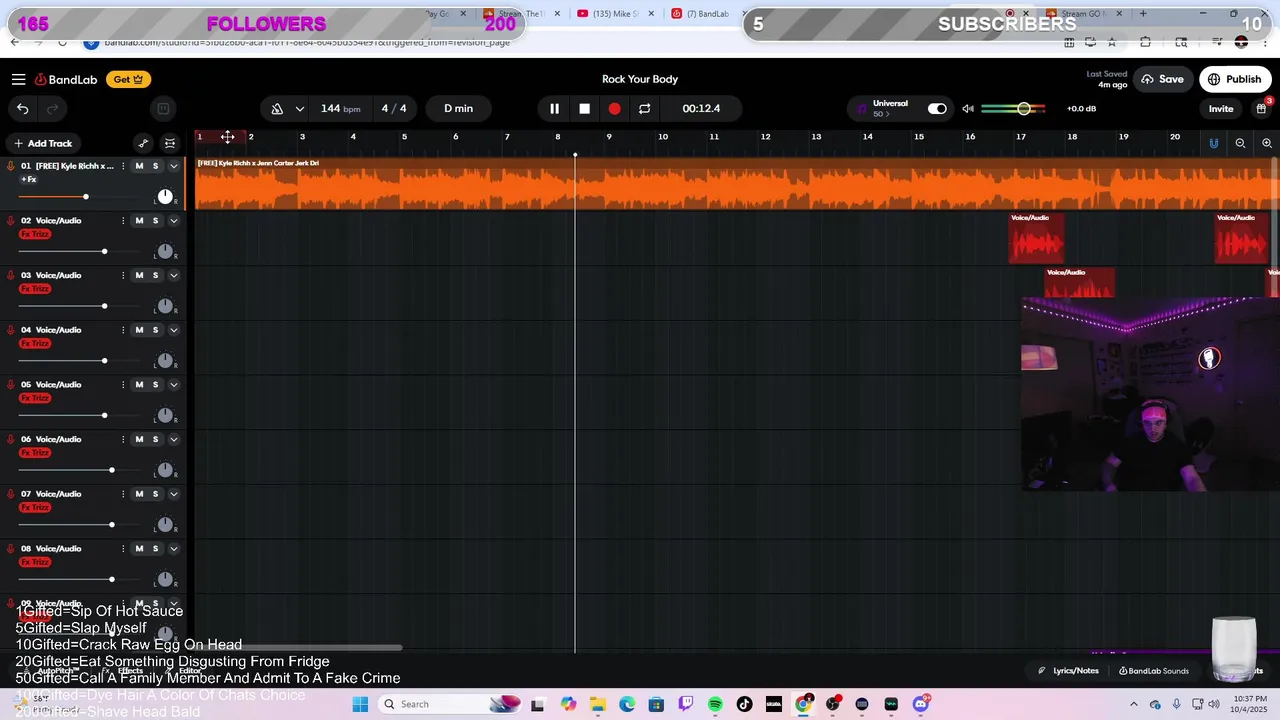Open track 03 three-dot menu
This screenshot has height=720, width=1280.
[123, 275]
